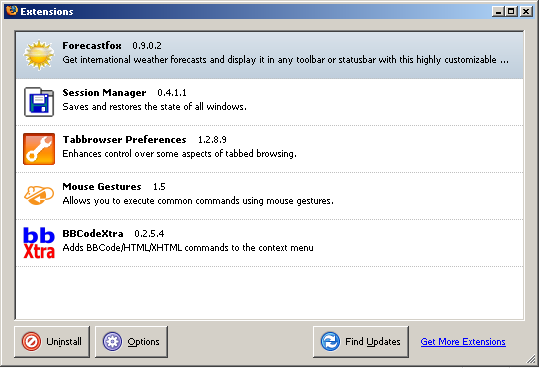Click the Forecastfox sun icon
Viewport: 539px width, 368px height.
(39, 55)
